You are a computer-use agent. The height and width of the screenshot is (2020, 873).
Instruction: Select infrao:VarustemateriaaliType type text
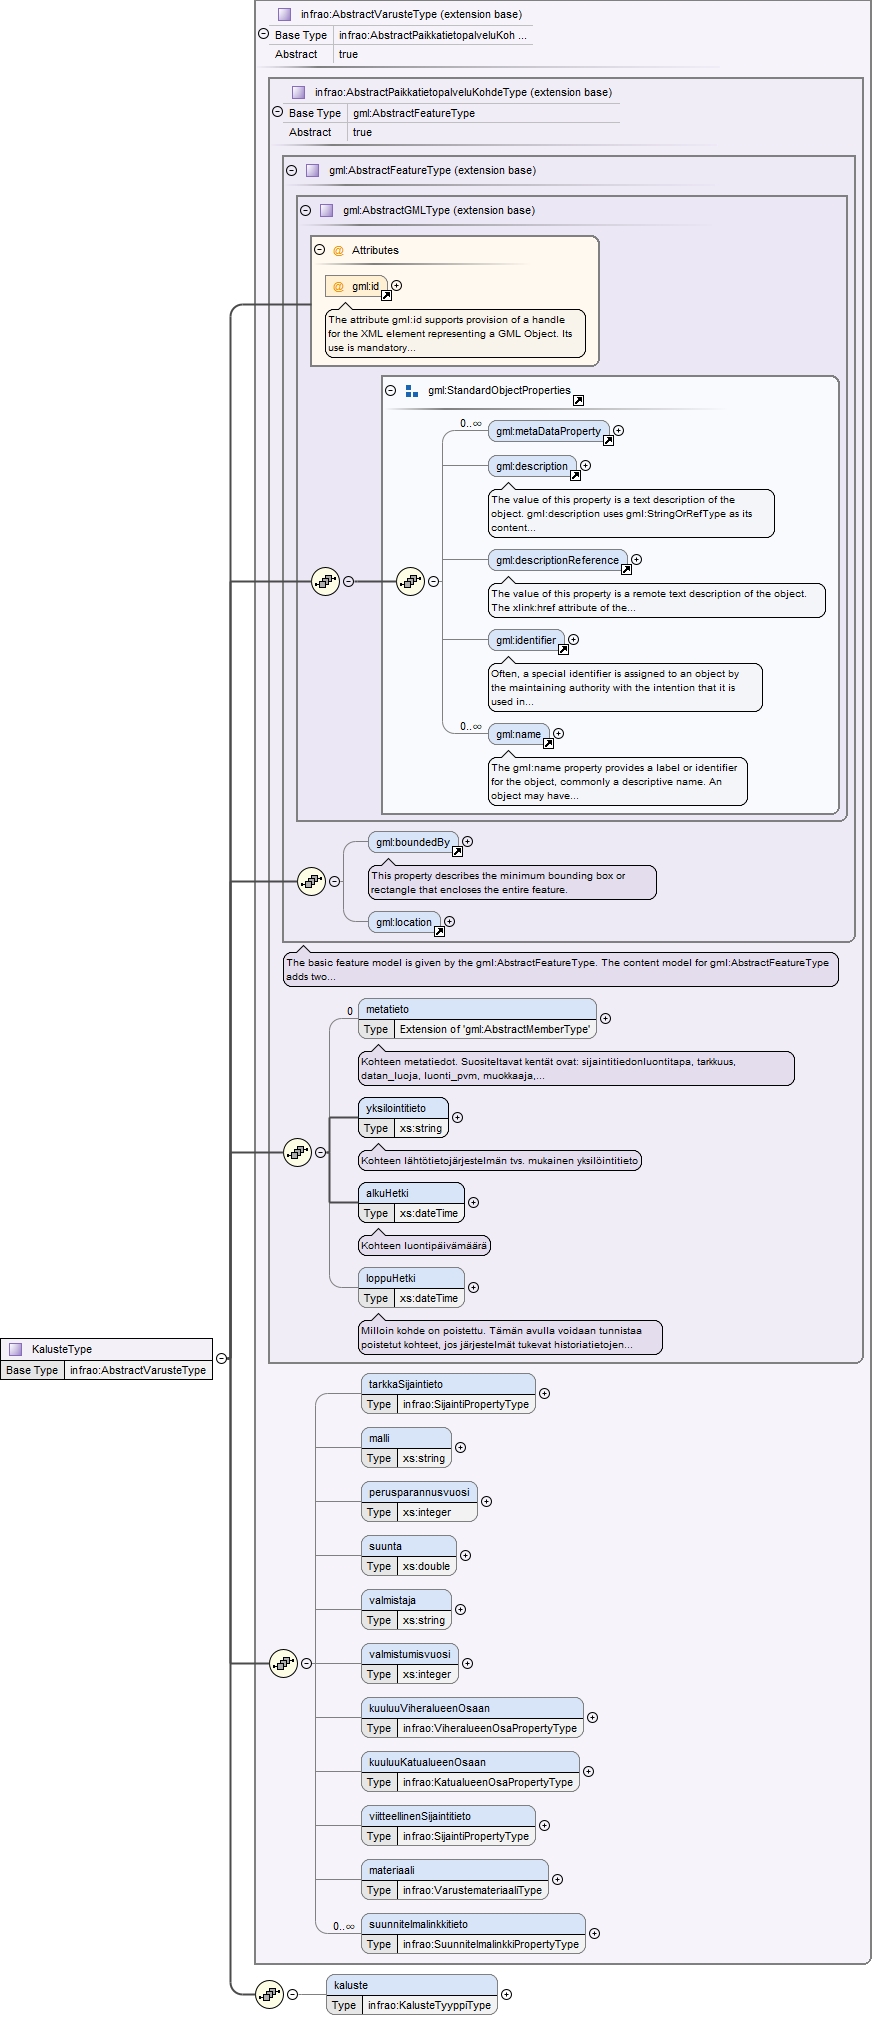pos(472,1890)
